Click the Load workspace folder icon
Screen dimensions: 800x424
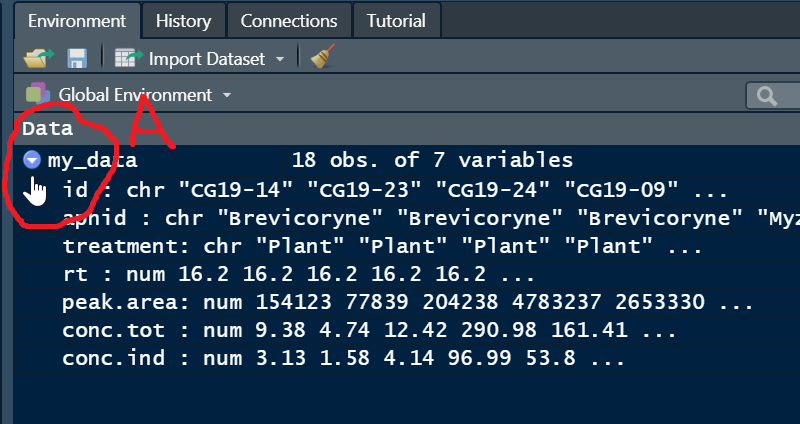(38, 58)
